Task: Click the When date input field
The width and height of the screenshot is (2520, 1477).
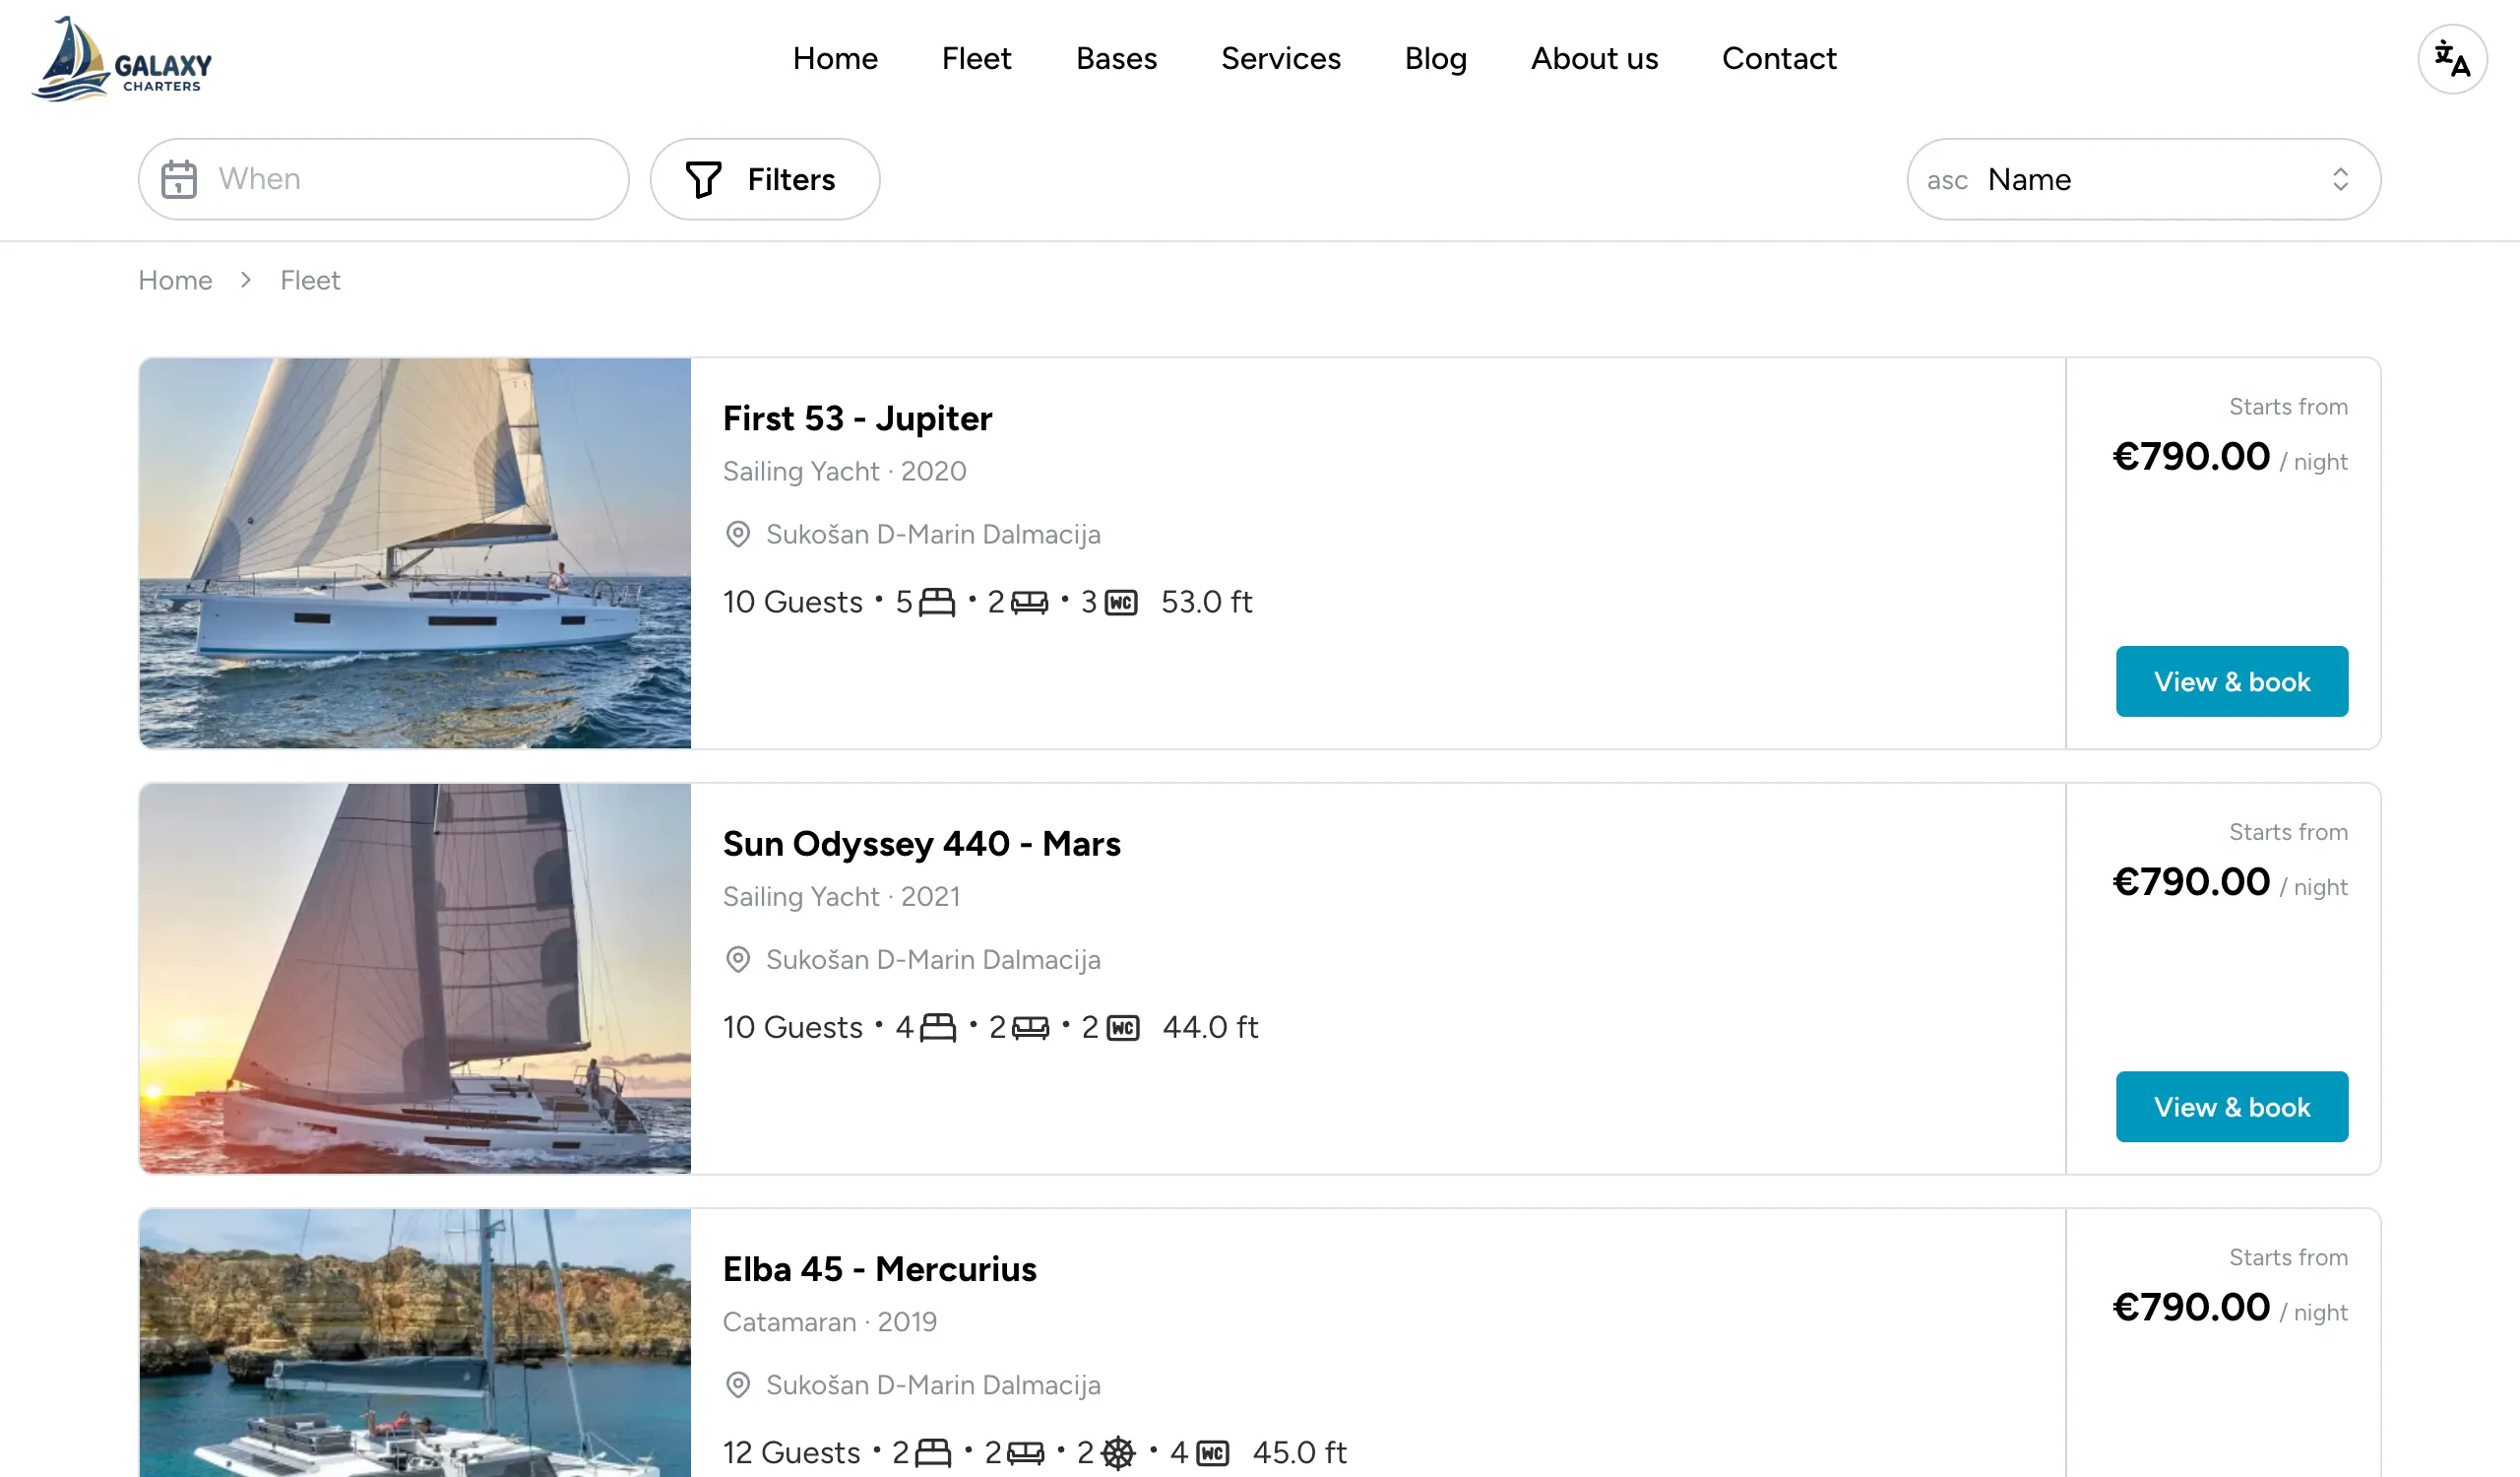Action: pyautogui.click(x=384, y=179)
